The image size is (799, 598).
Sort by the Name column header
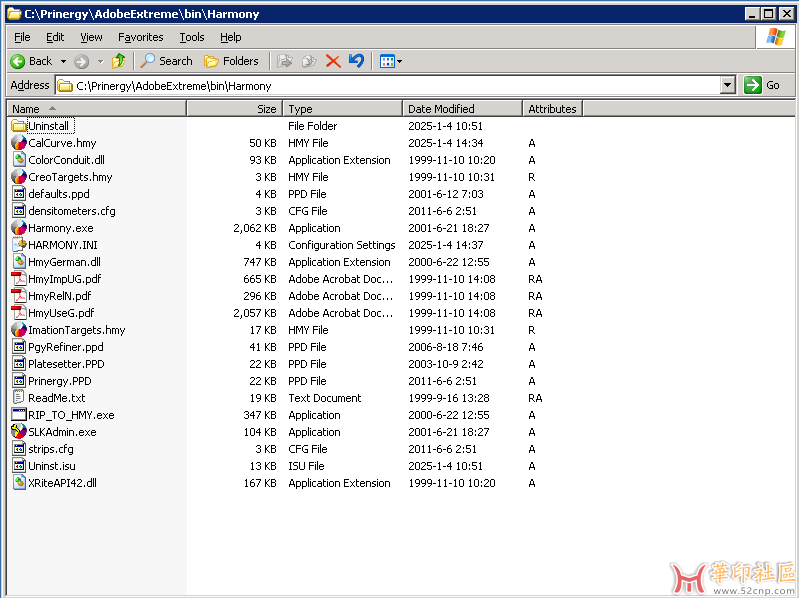[x=97, y=108]
